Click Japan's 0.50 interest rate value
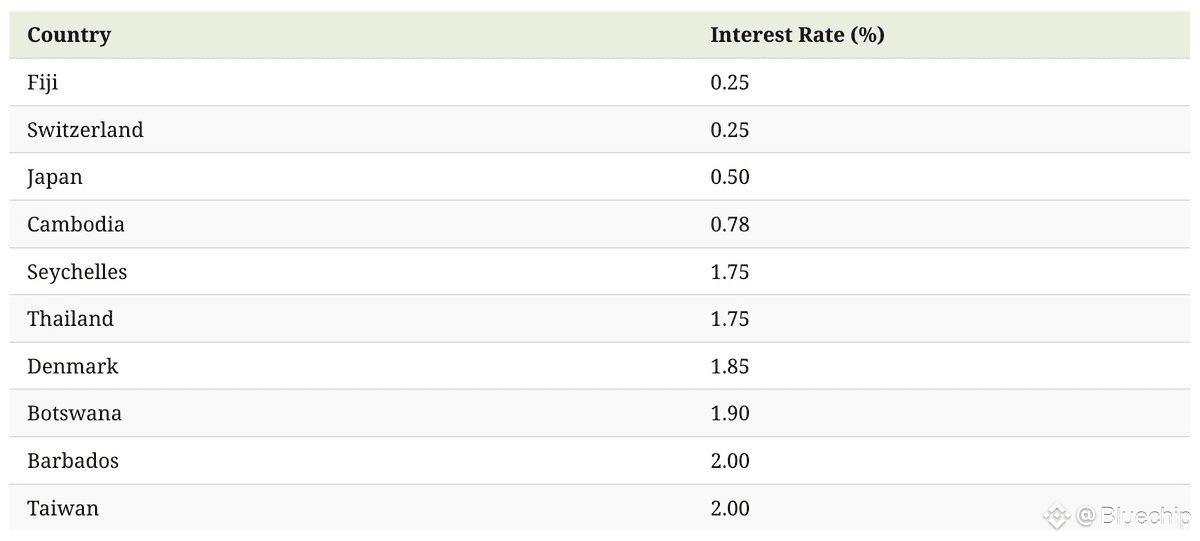Screen dimensions: 1200x541 tap(730, 177)
